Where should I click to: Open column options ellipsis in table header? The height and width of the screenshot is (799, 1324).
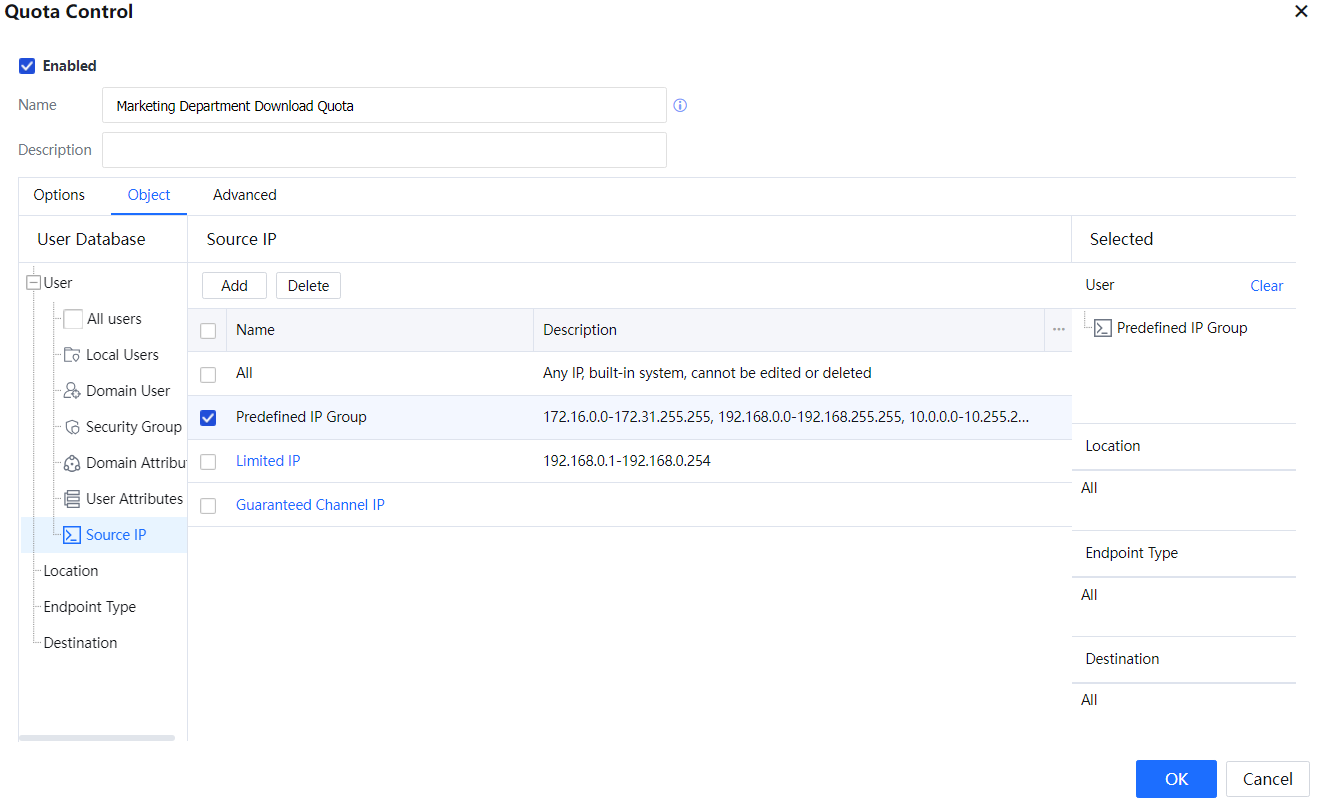[x=1058, y=330]
